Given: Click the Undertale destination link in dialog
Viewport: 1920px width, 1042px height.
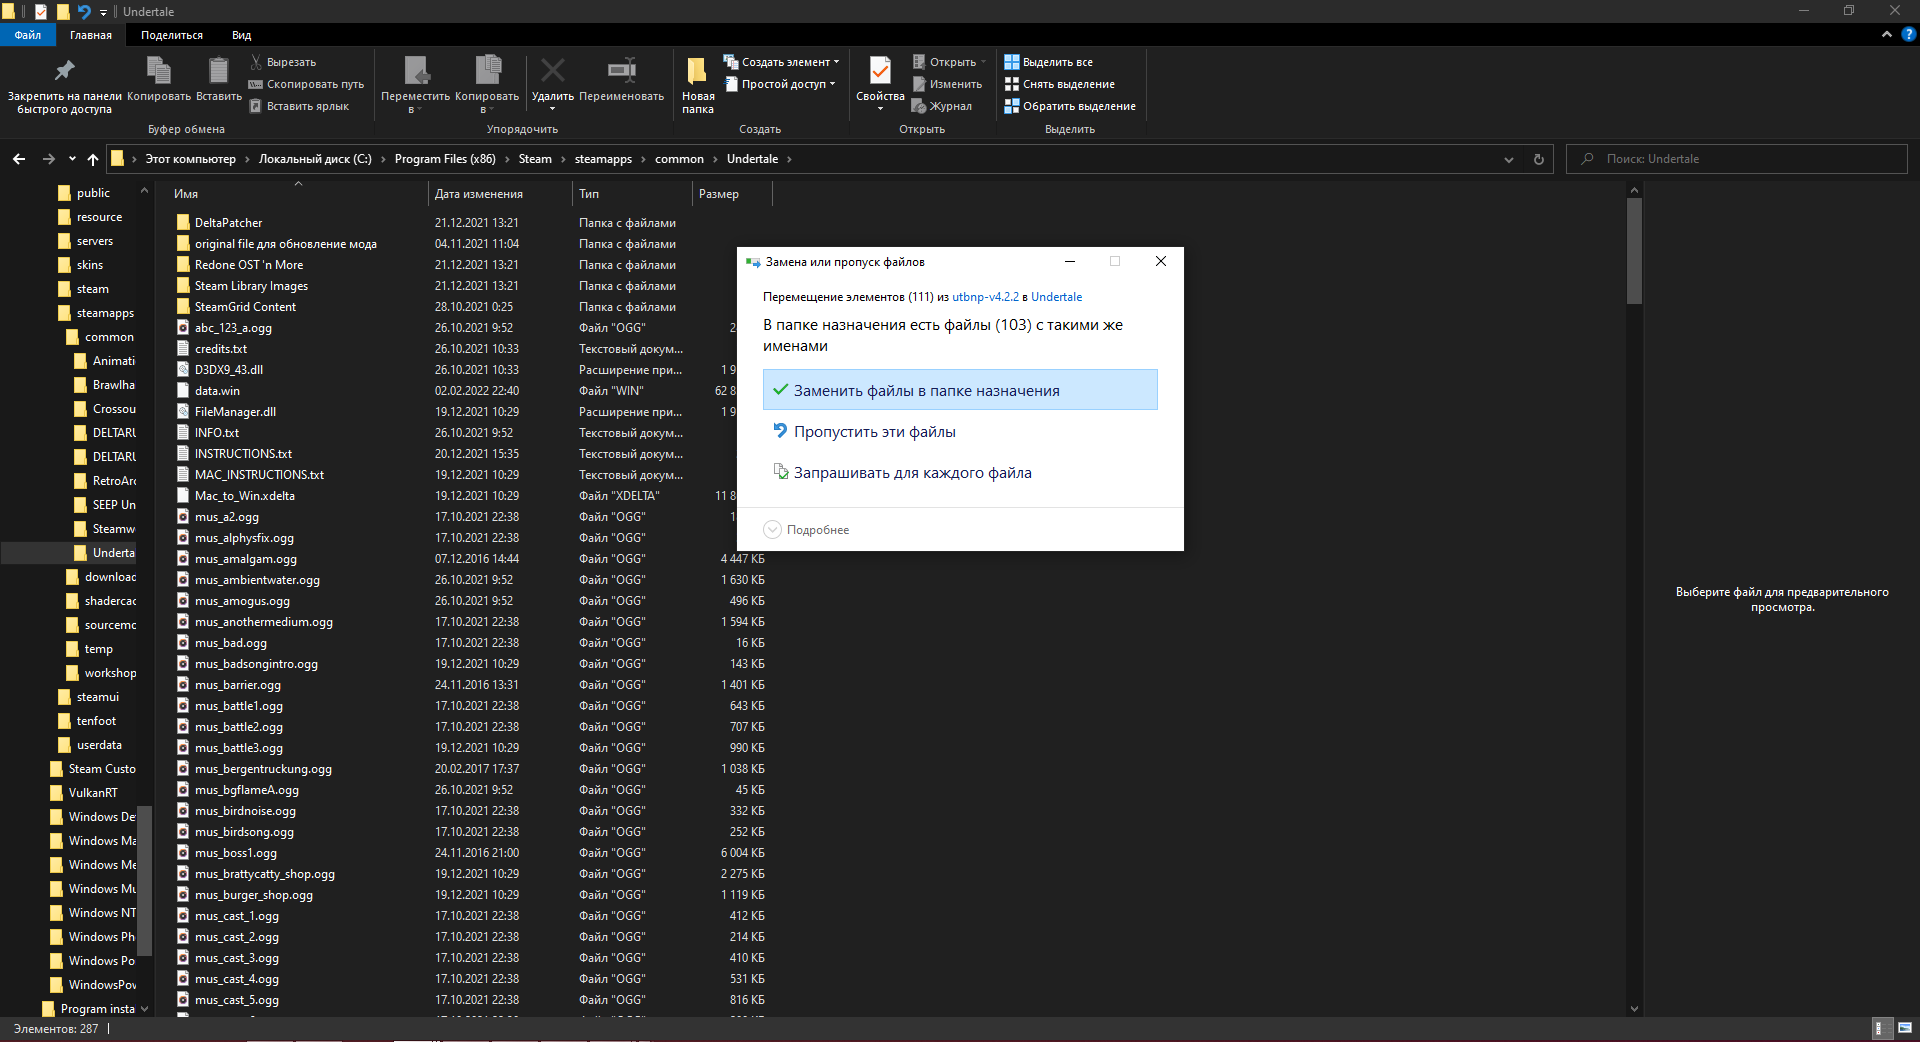Looking at the screenshot, I should (x=1056, y=297).
